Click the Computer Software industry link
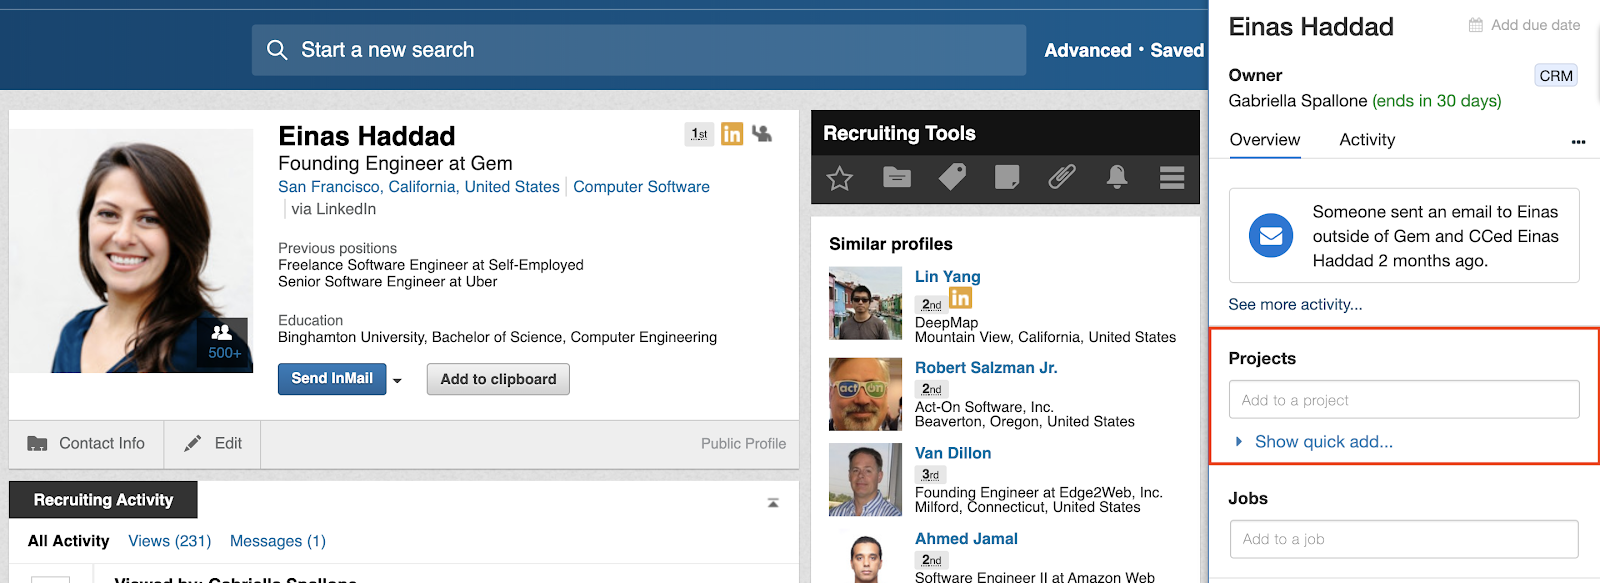Screen dimensions: 1600x583 tap(641, 187)
